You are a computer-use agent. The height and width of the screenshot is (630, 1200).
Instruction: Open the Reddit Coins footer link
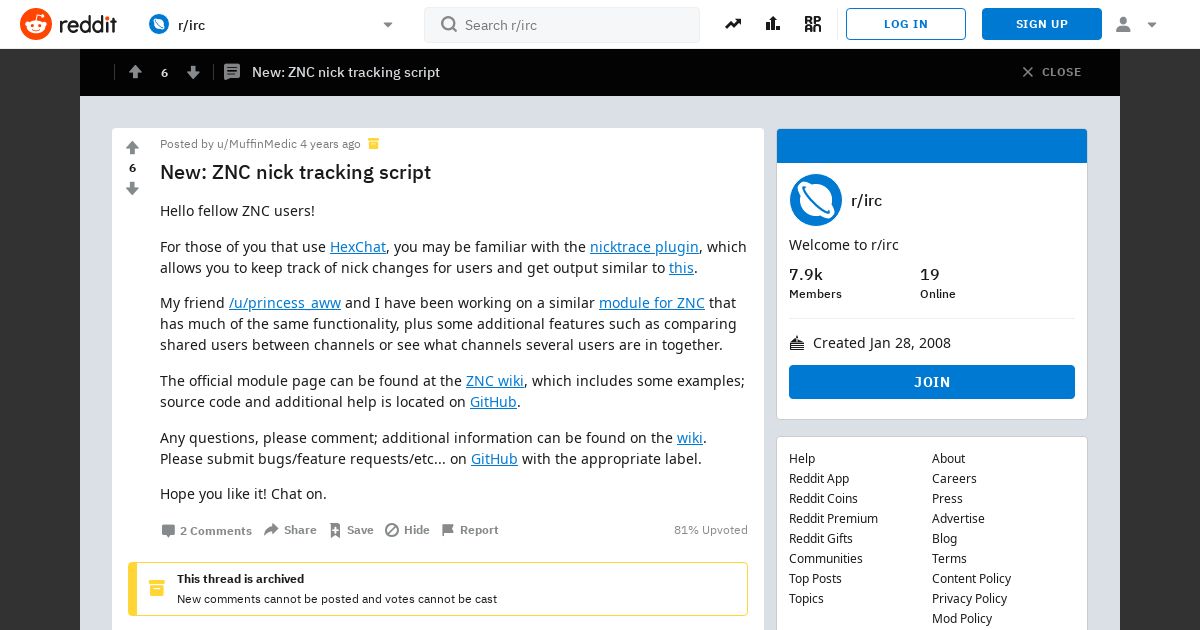pyautogui.click(x=823, y=499)
